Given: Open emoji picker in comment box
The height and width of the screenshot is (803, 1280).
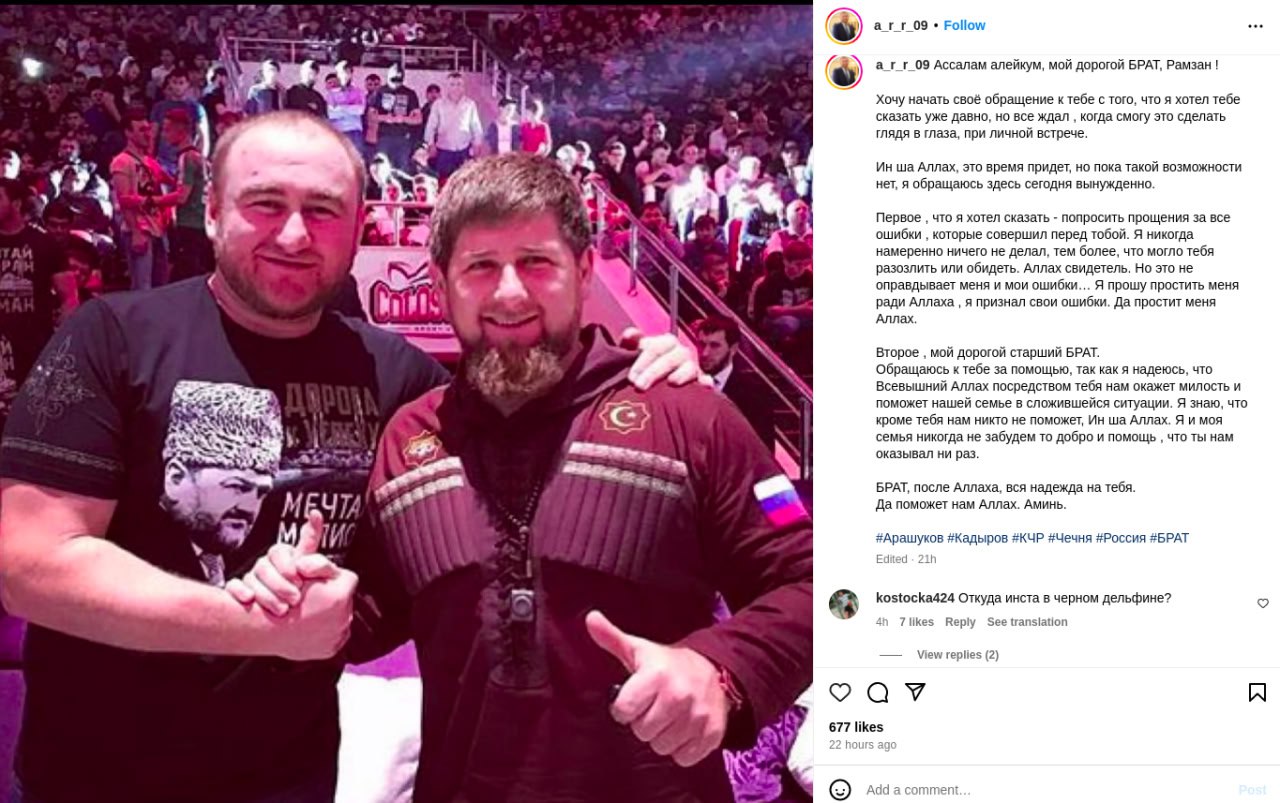Looking at the screenshot, I should (x=840, y=789).
